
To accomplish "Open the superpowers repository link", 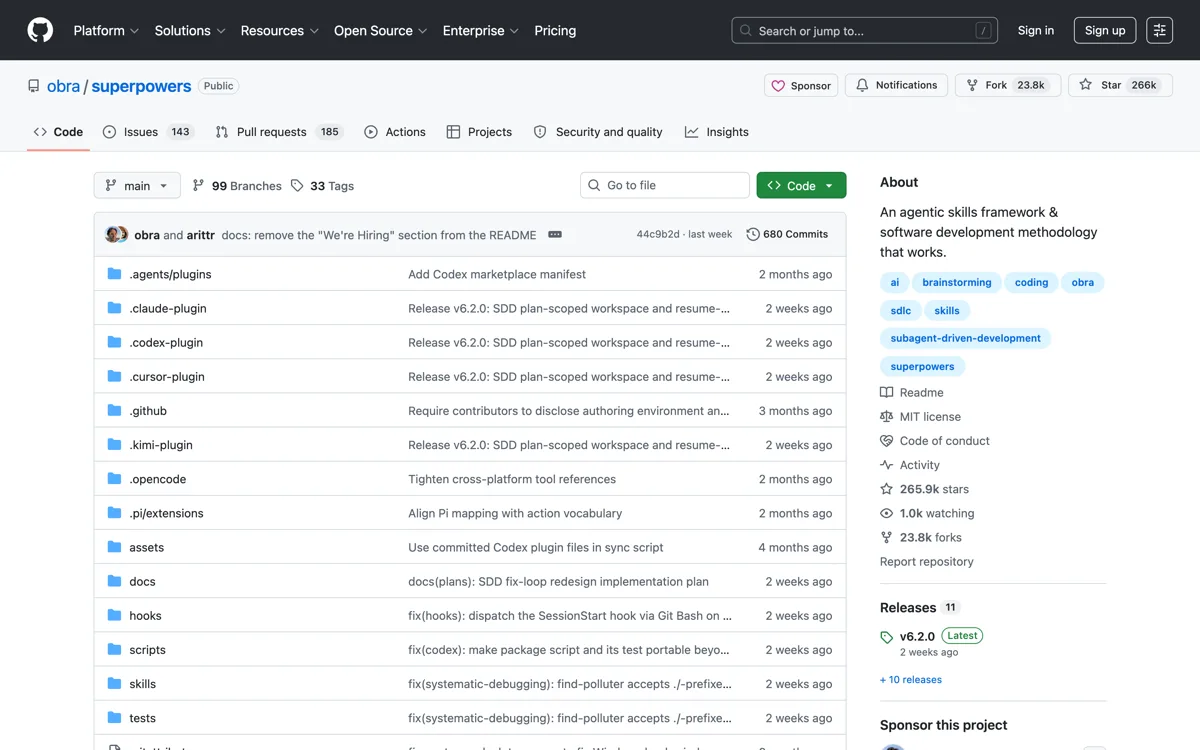I will point(141,86).
